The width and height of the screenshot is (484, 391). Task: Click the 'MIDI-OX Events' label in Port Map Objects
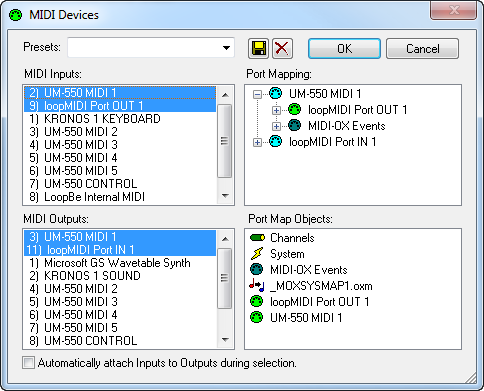309,270
